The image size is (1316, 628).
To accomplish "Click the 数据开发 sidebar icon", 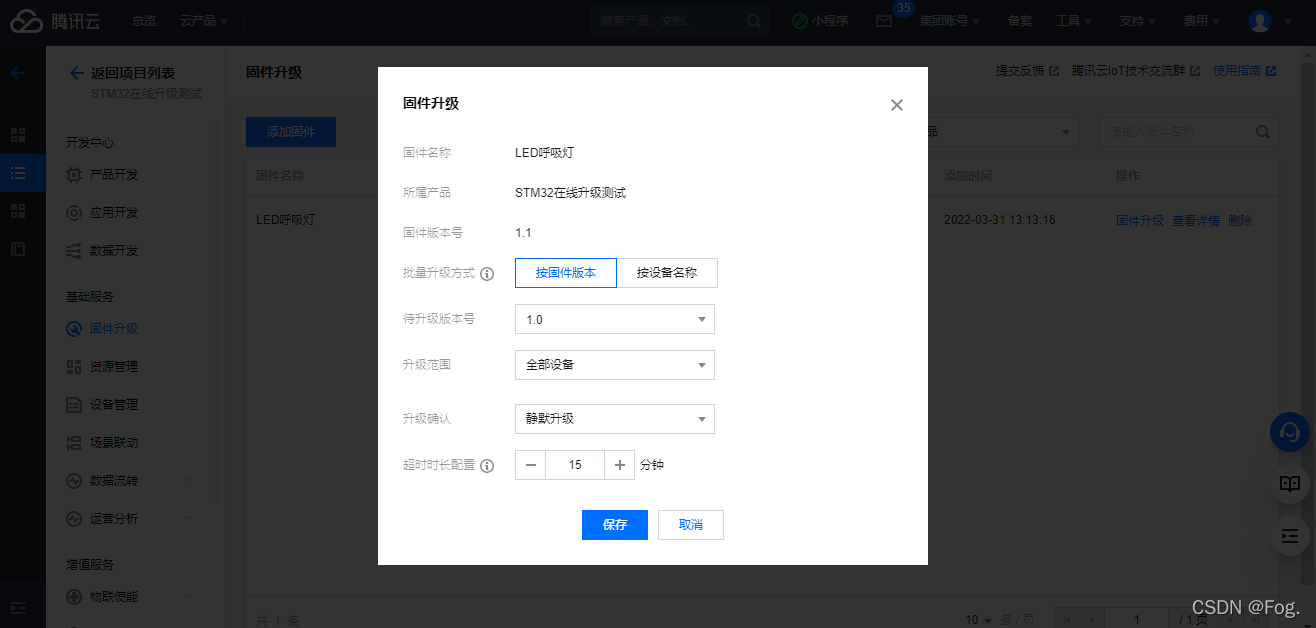I will (x=113, y=250).
